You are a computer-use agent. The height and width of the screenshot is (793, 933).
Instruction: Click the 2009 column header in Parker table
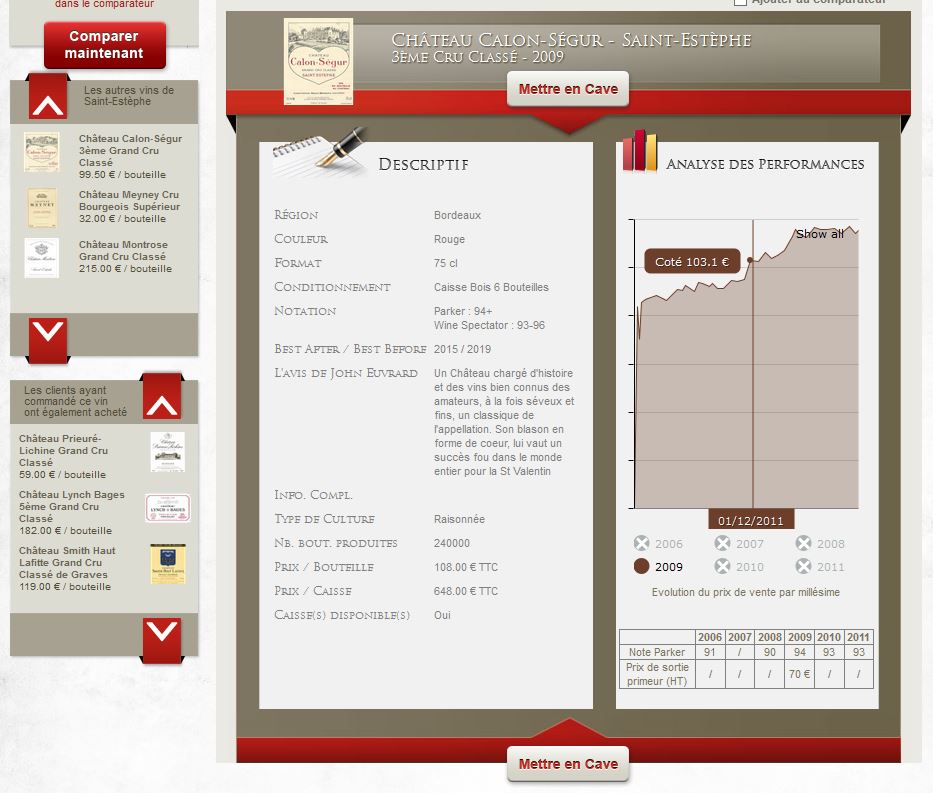(x=800, y=637)
